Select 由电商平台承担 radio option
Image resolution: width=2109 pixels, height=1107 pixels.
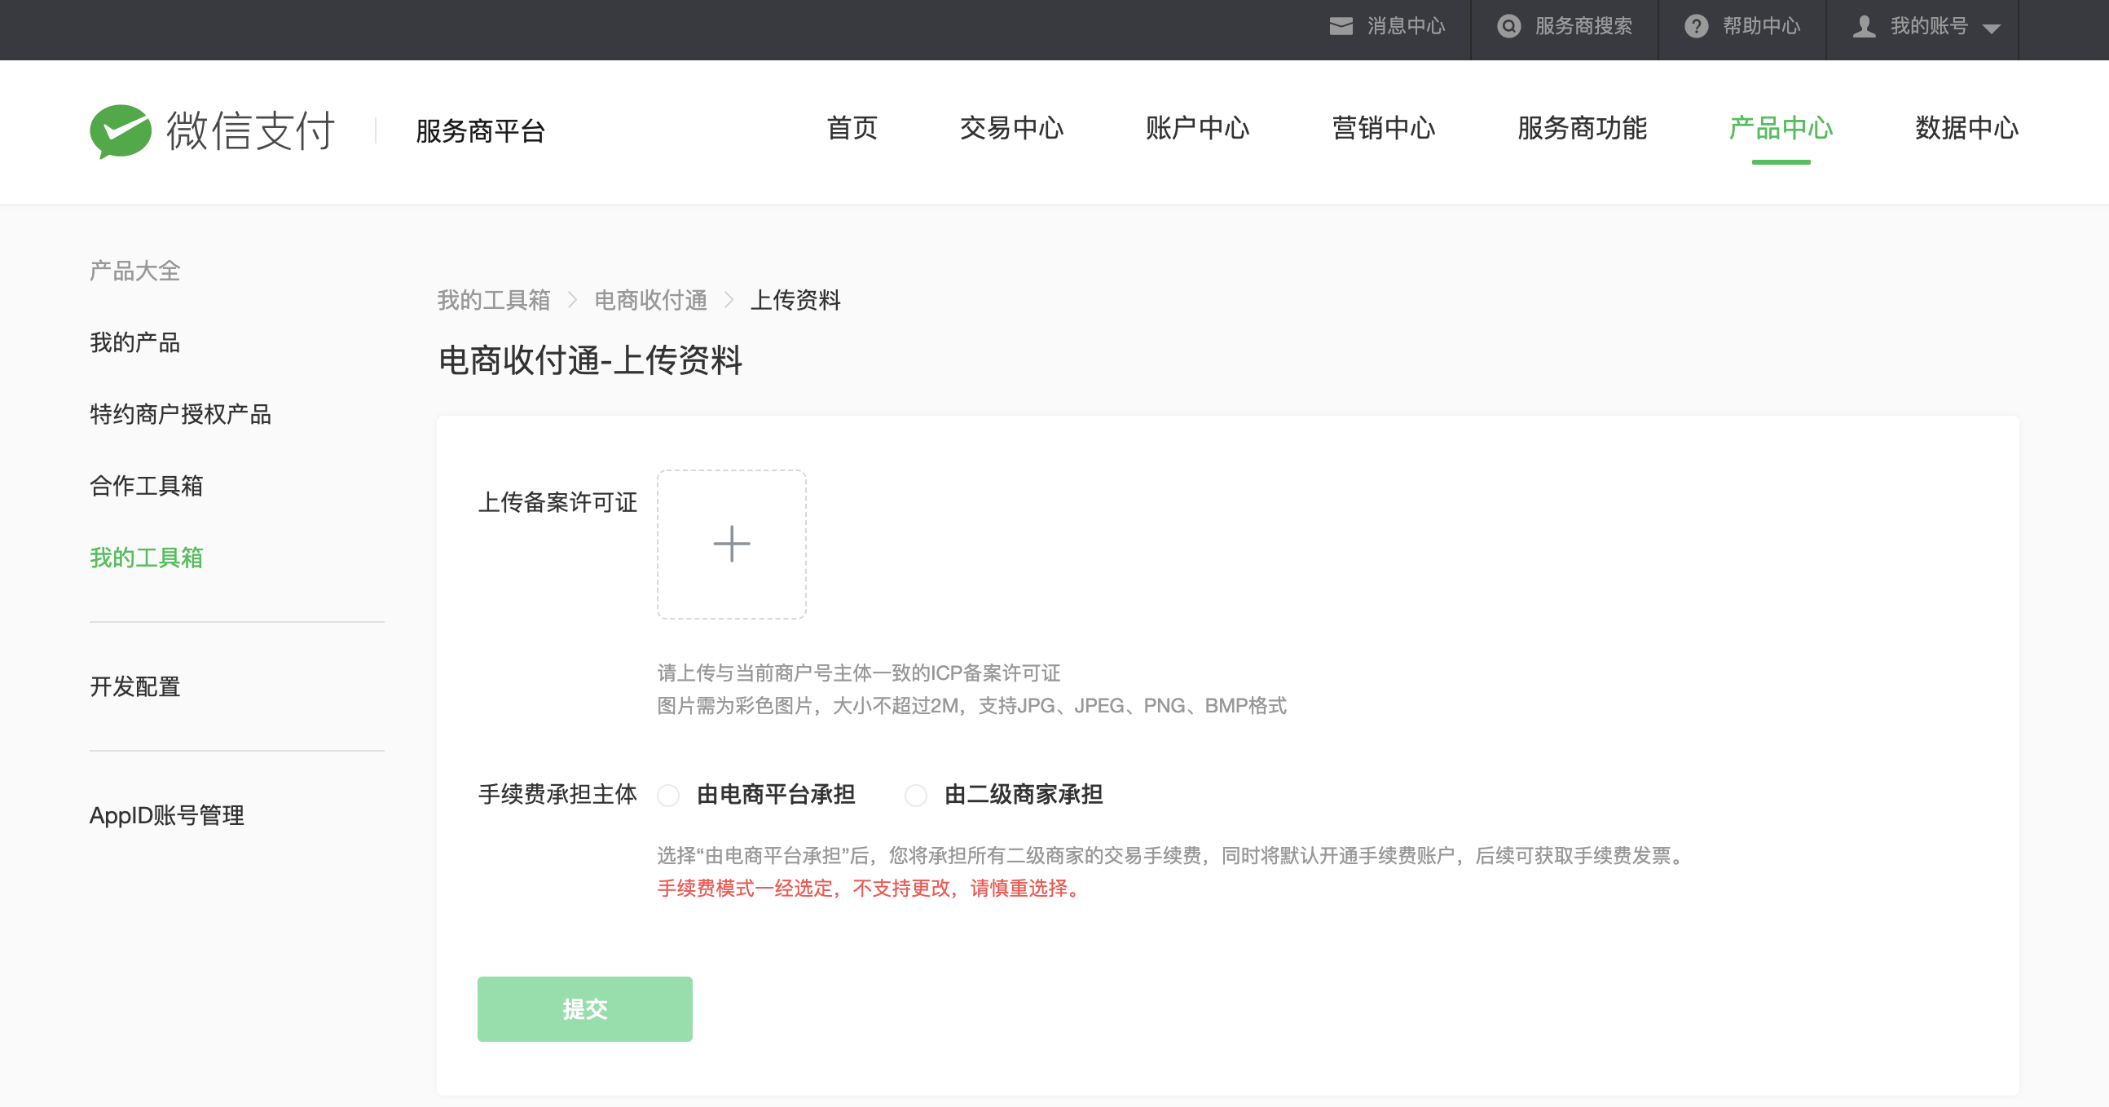click(669, 796)
